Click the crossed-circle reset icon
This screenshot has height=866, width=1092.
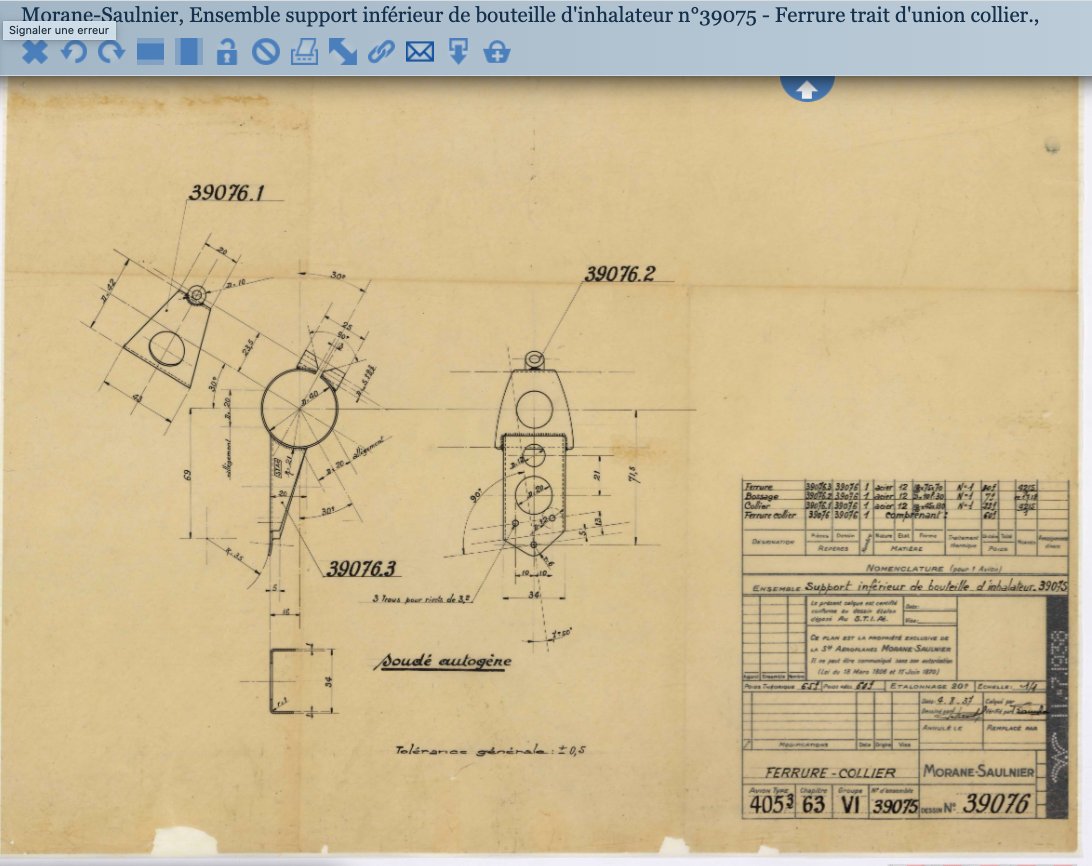(265, 52)
